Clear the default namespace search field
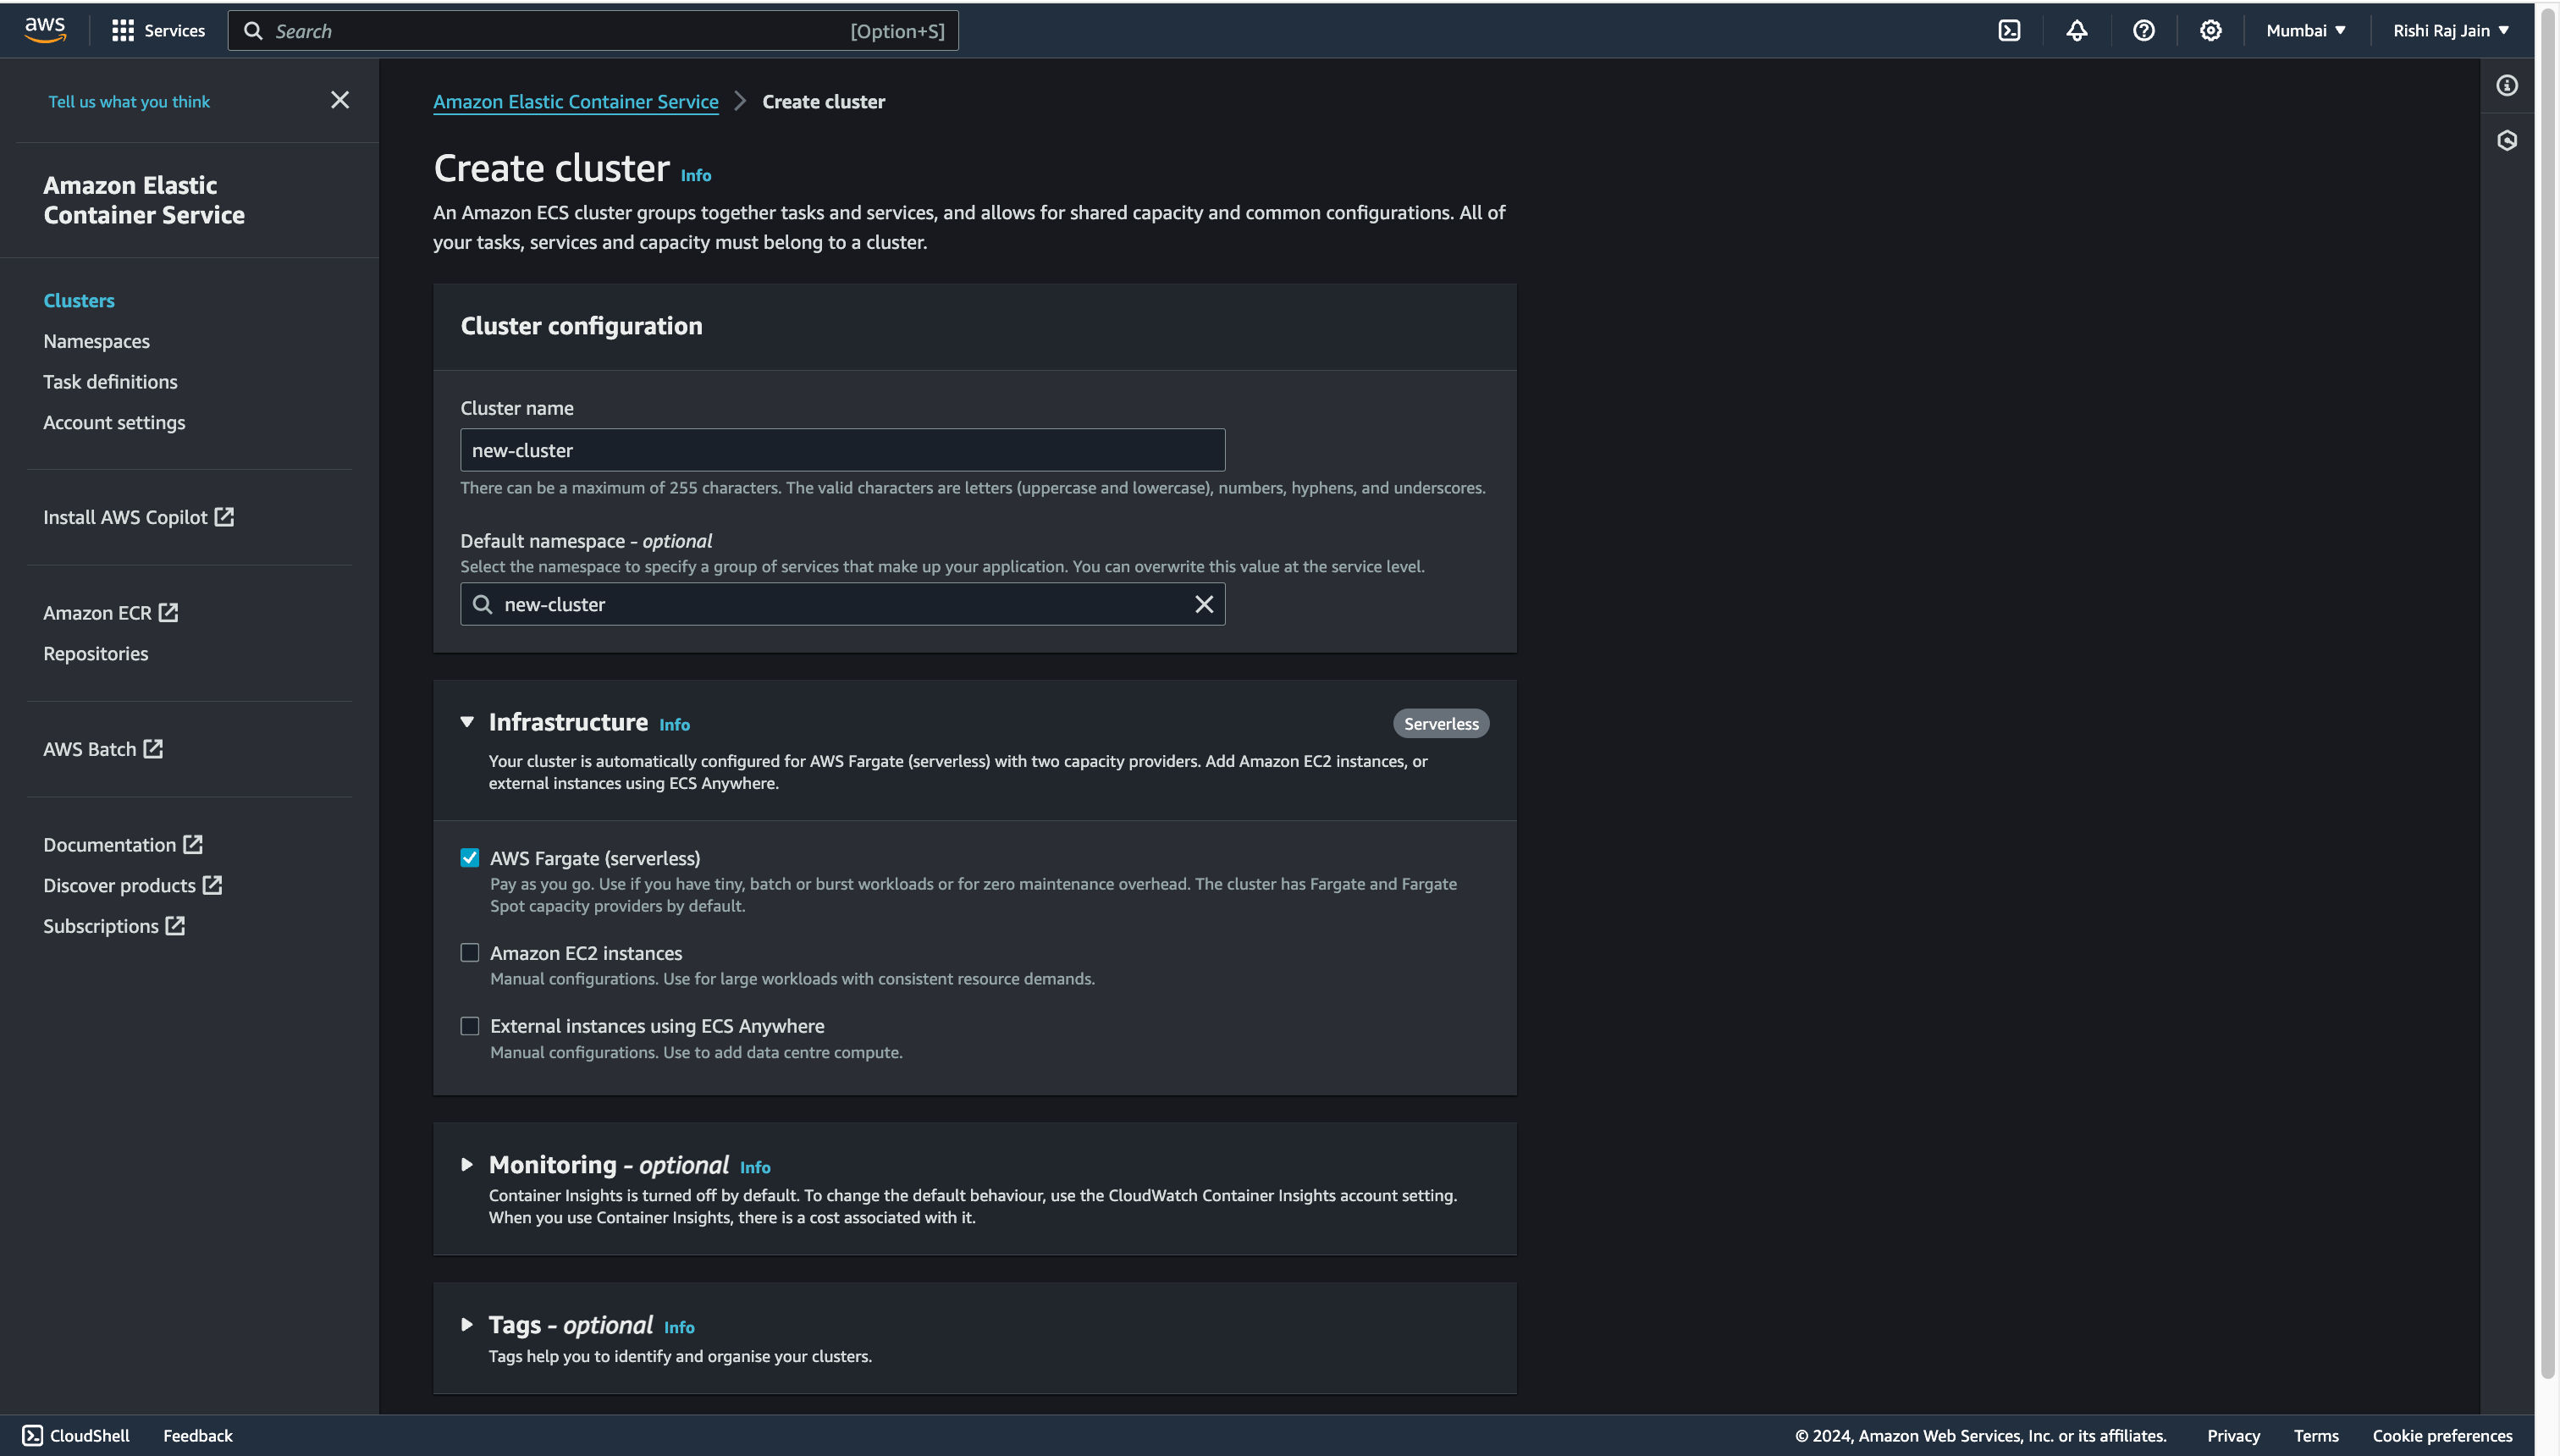 pos(1205,605)
